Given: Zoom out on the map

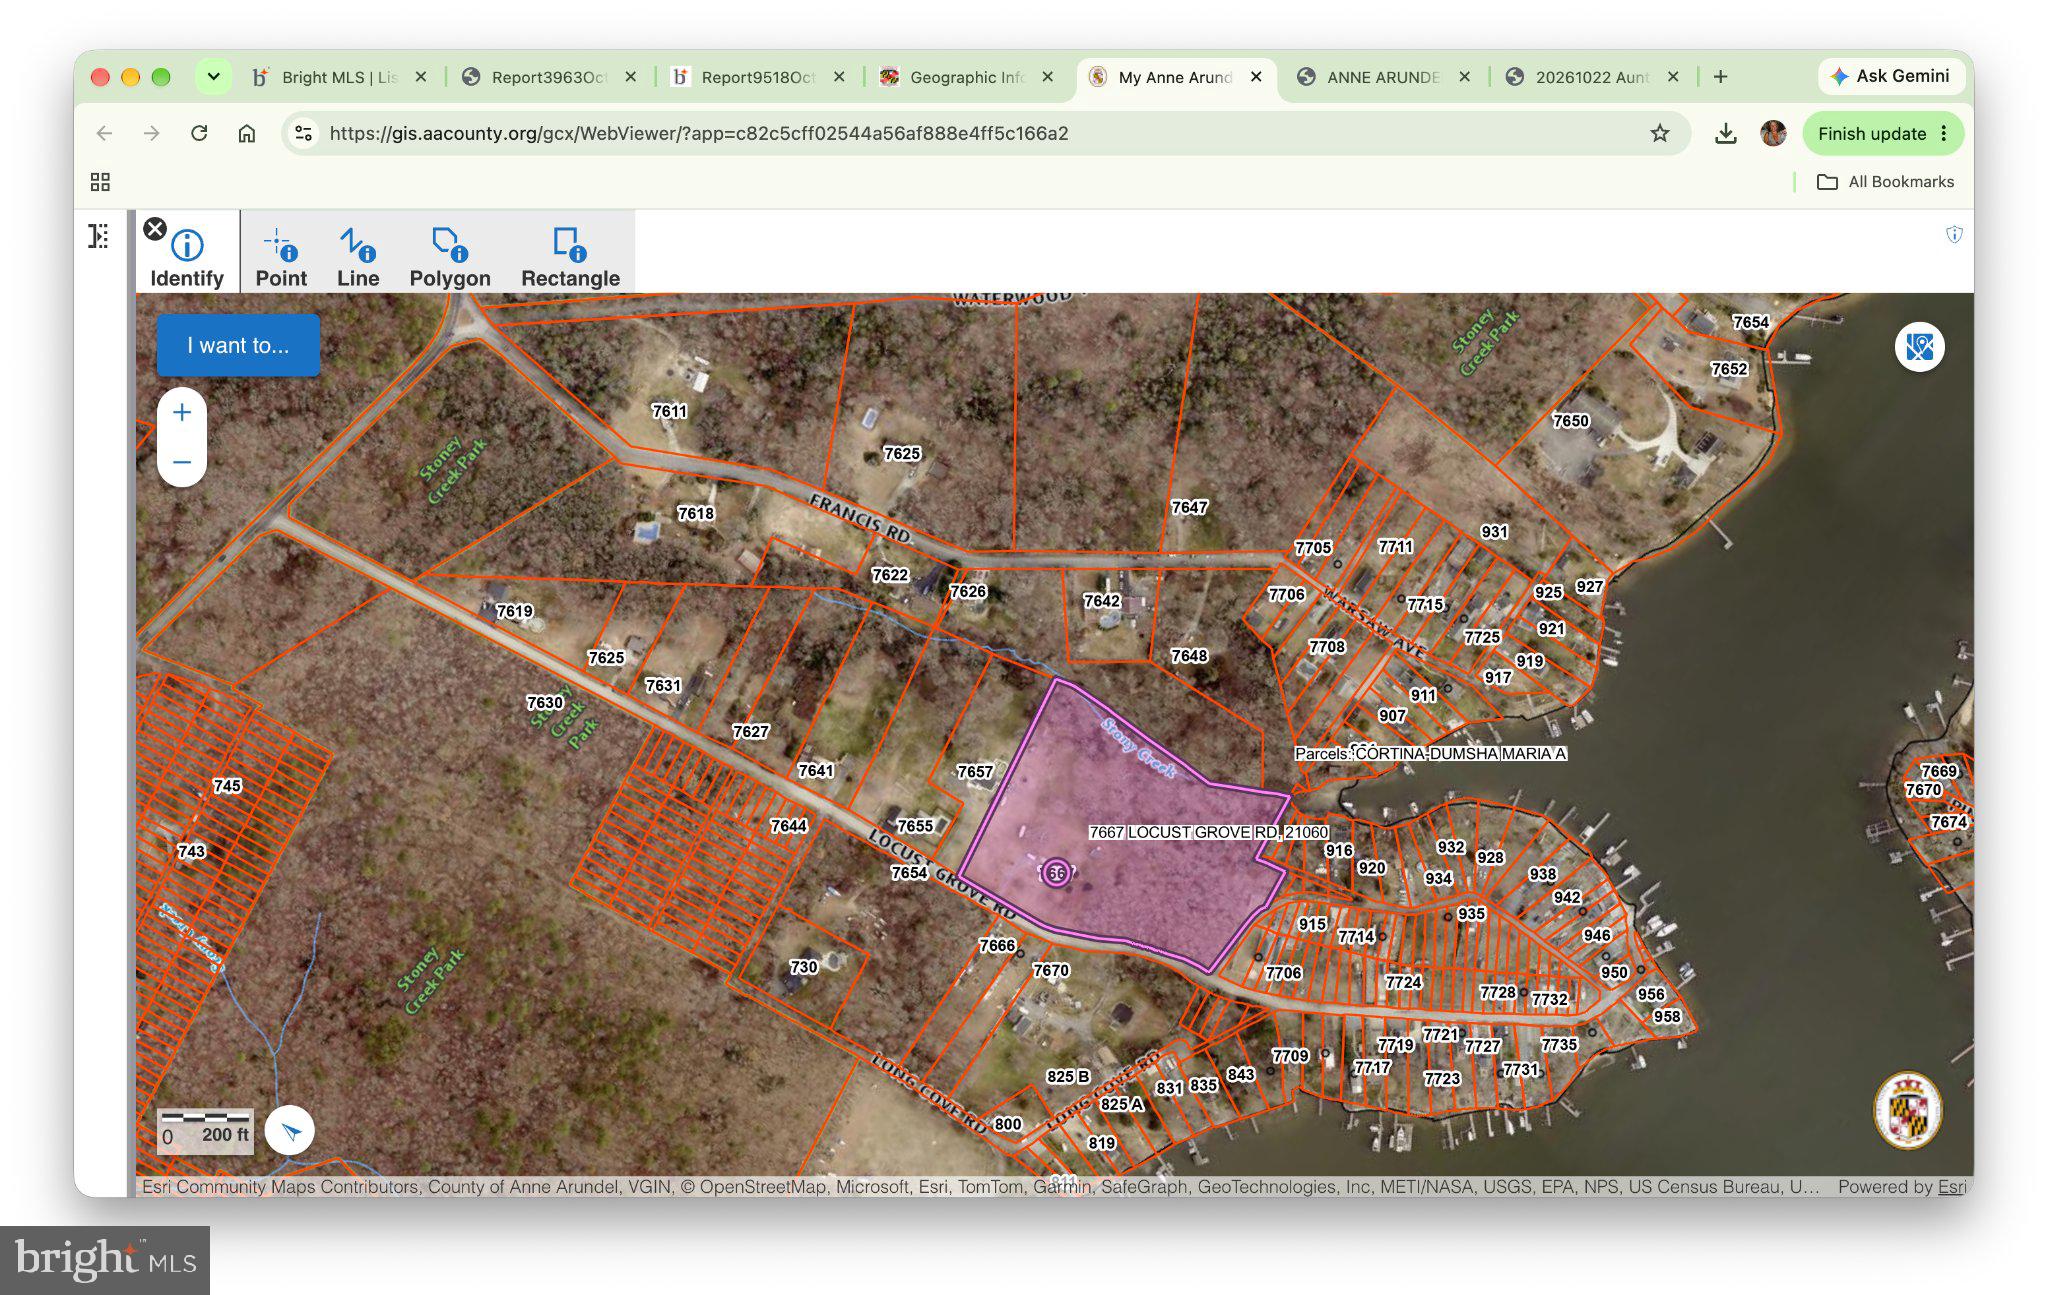Looking at the screenshot, I should pos(182,462).
